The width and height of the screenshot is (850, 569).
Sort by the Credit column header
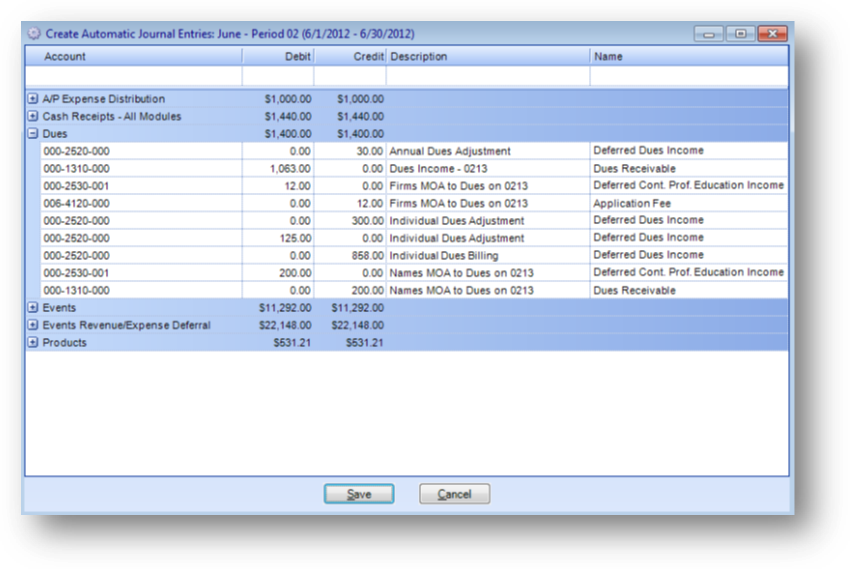coord(350,56)
